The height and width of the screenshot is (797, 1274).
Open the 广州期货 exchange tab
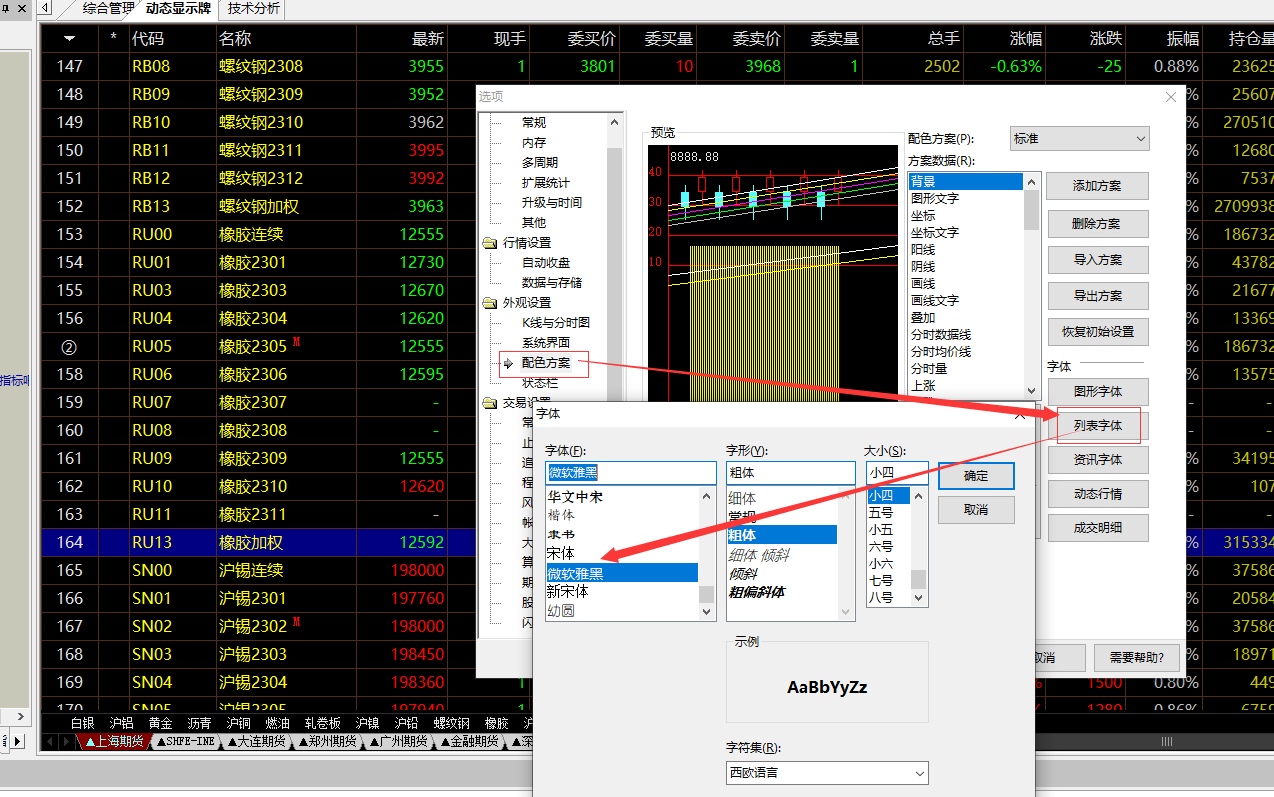coord(398,742)
